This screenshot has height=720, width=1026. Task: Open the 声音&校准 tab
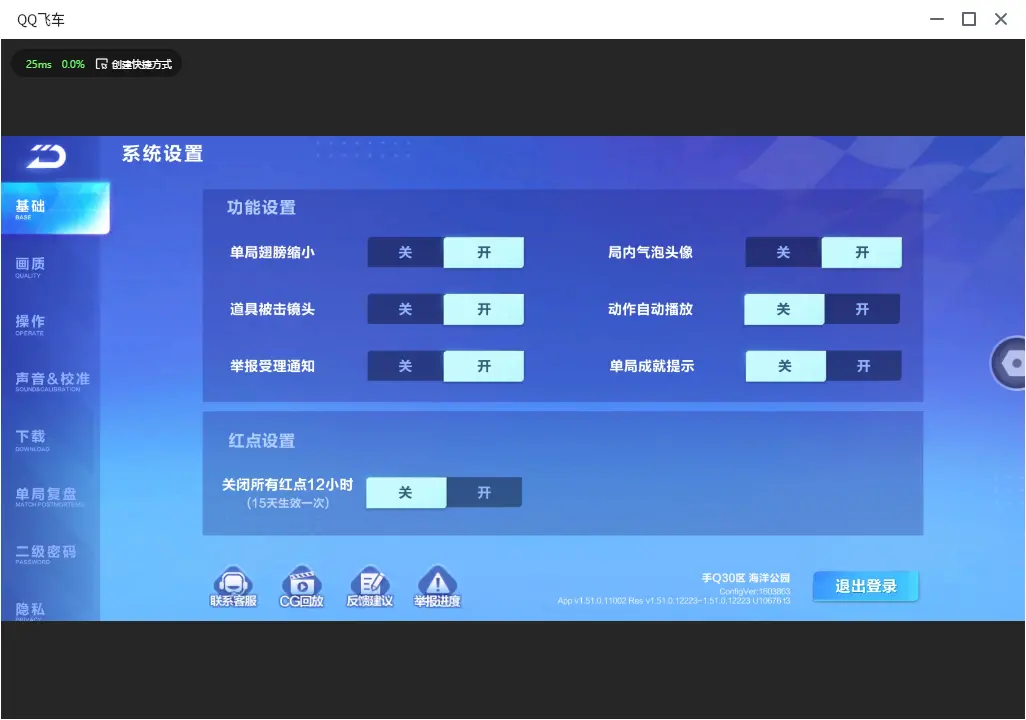click(x=50, y=382)
